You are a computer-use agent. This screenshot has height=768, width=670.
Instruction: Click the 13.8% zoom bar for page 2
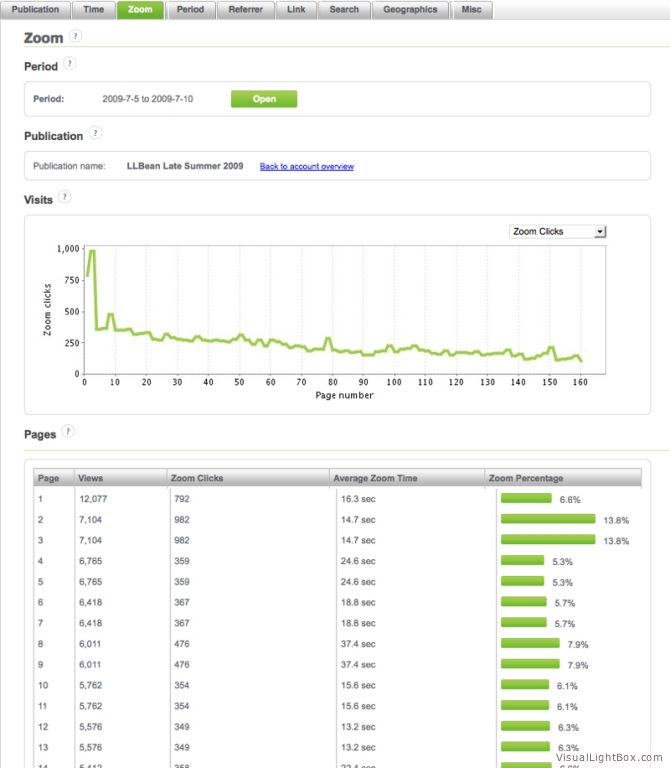point(547,519)
